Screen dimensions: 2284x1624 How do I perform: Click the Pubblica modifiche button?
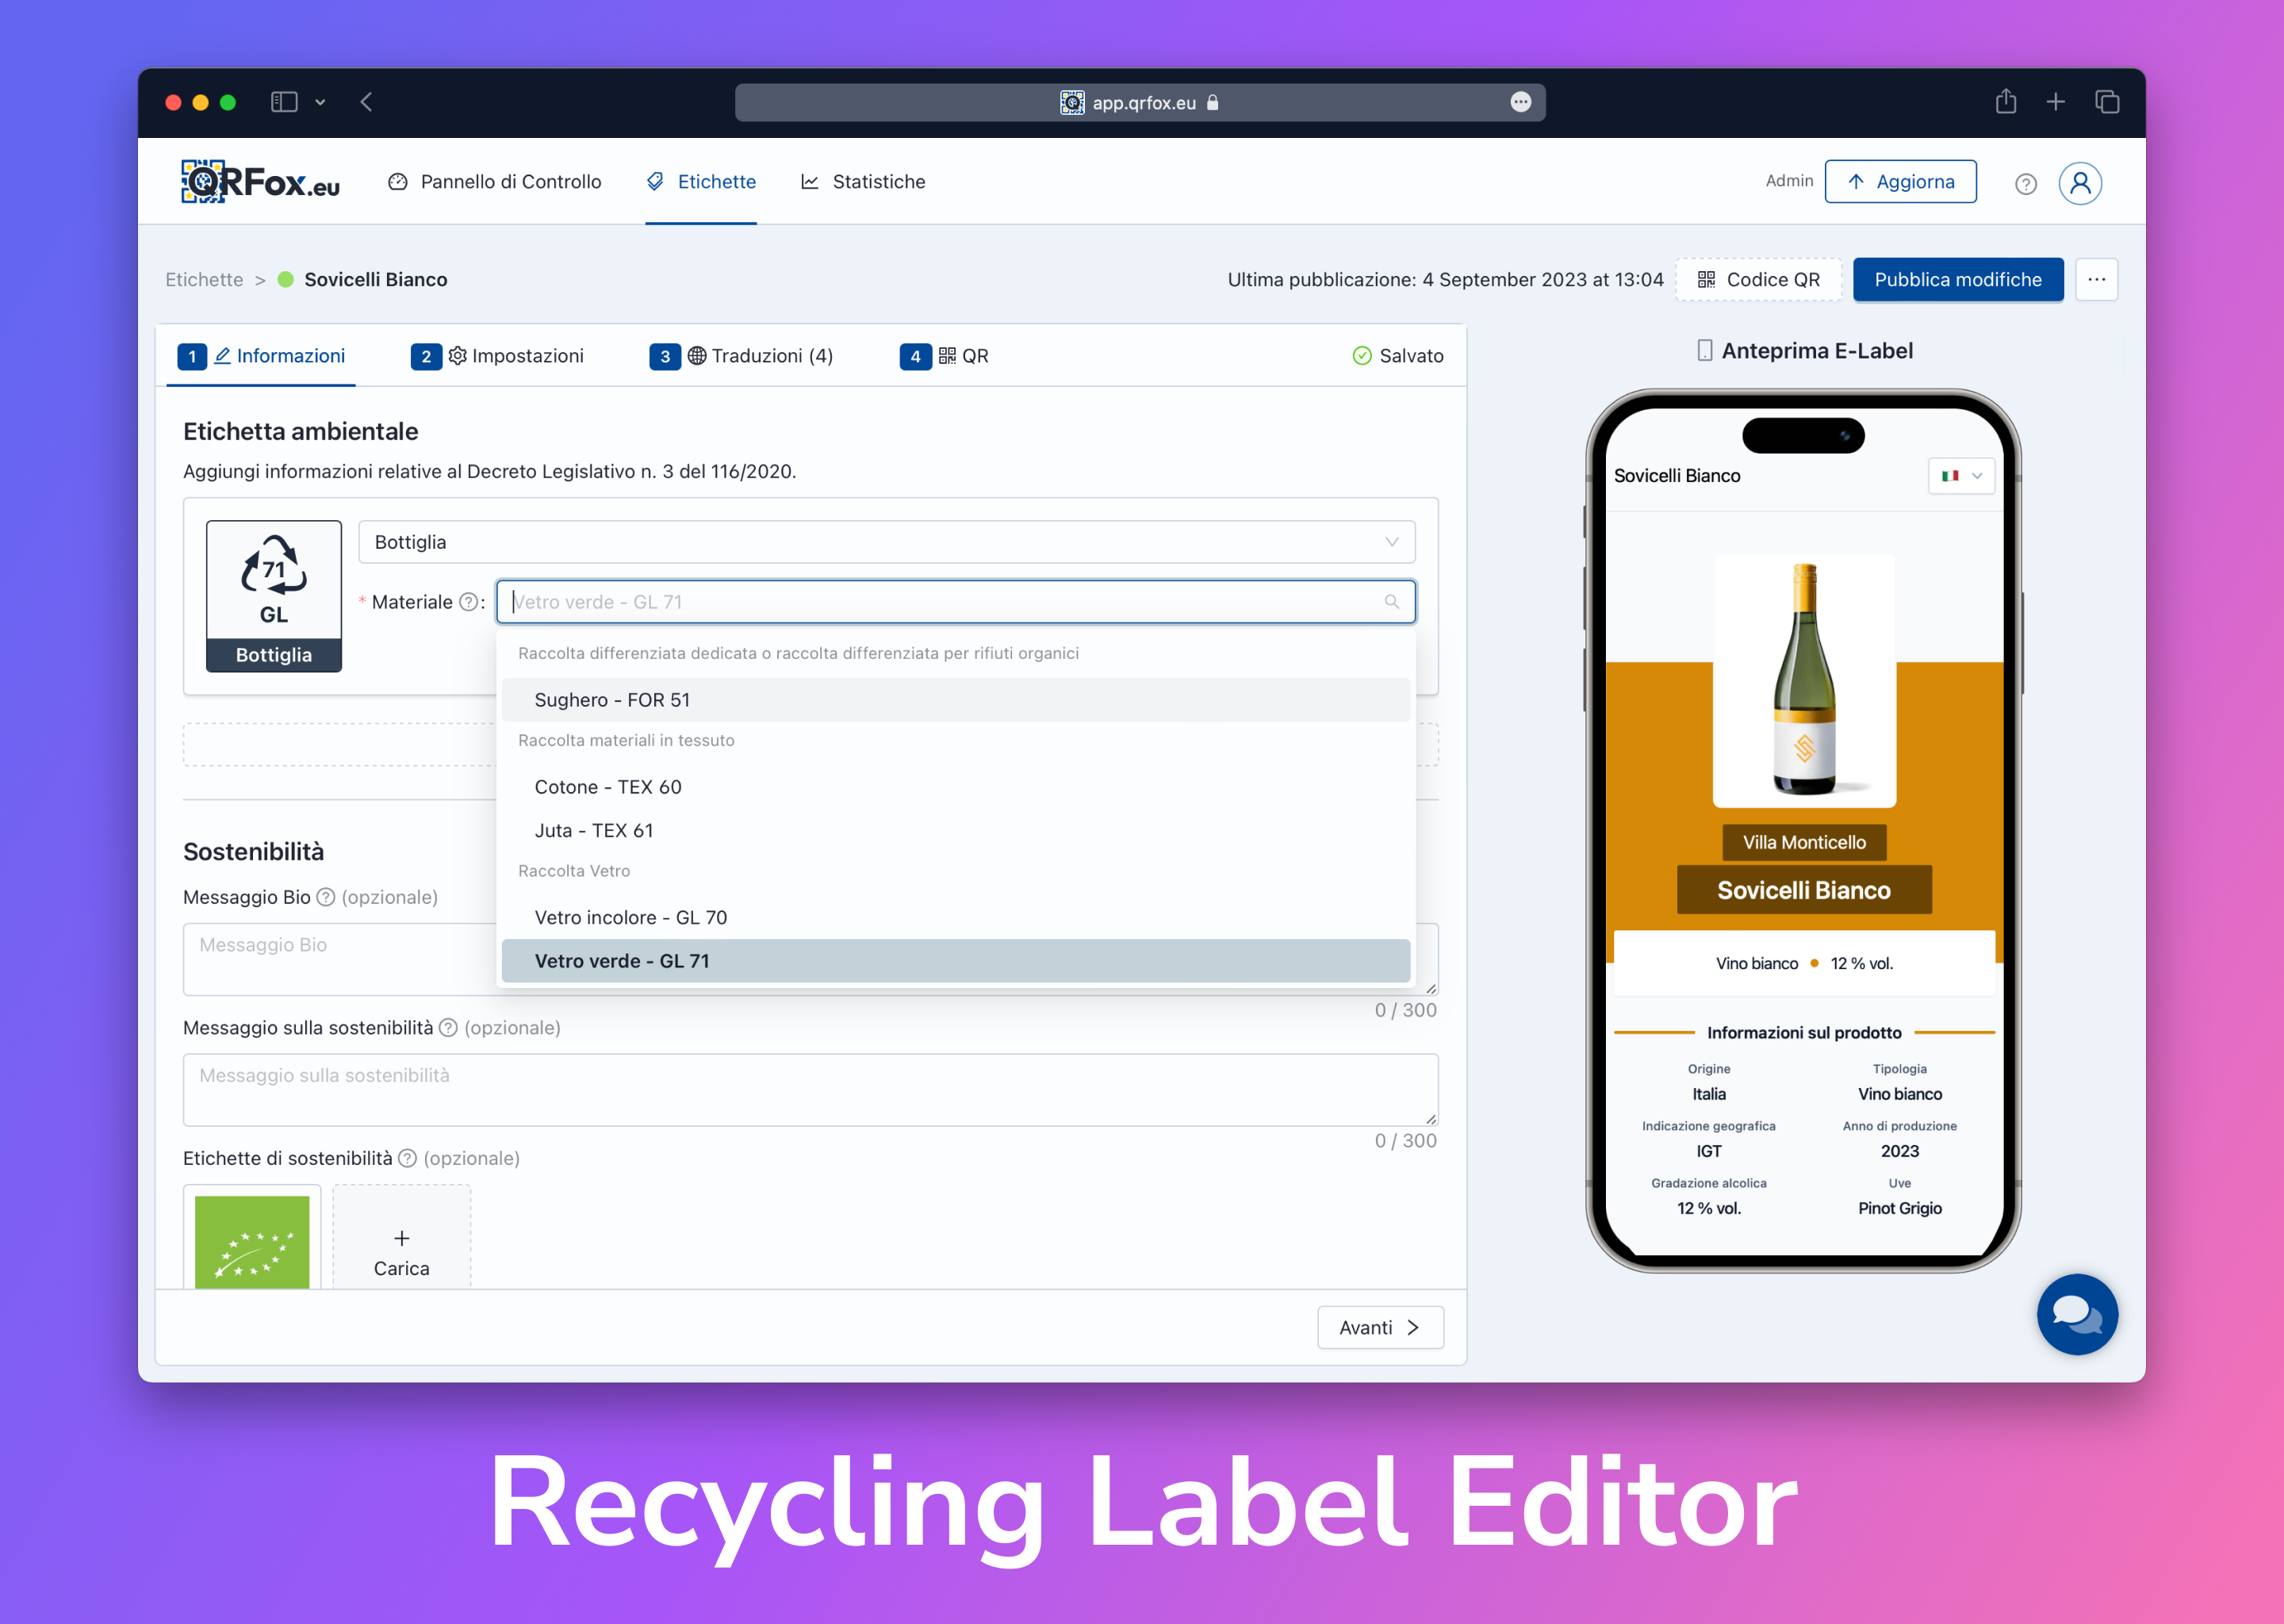[1957, 280]
